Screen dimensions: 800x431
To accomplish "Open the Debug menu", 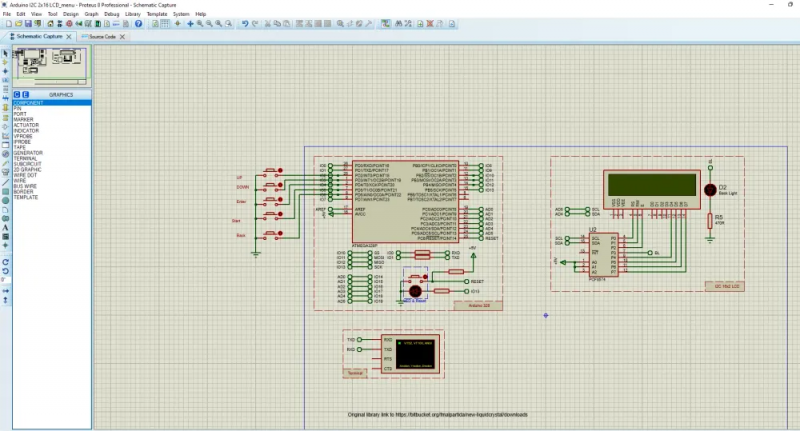I will point(112,14).
